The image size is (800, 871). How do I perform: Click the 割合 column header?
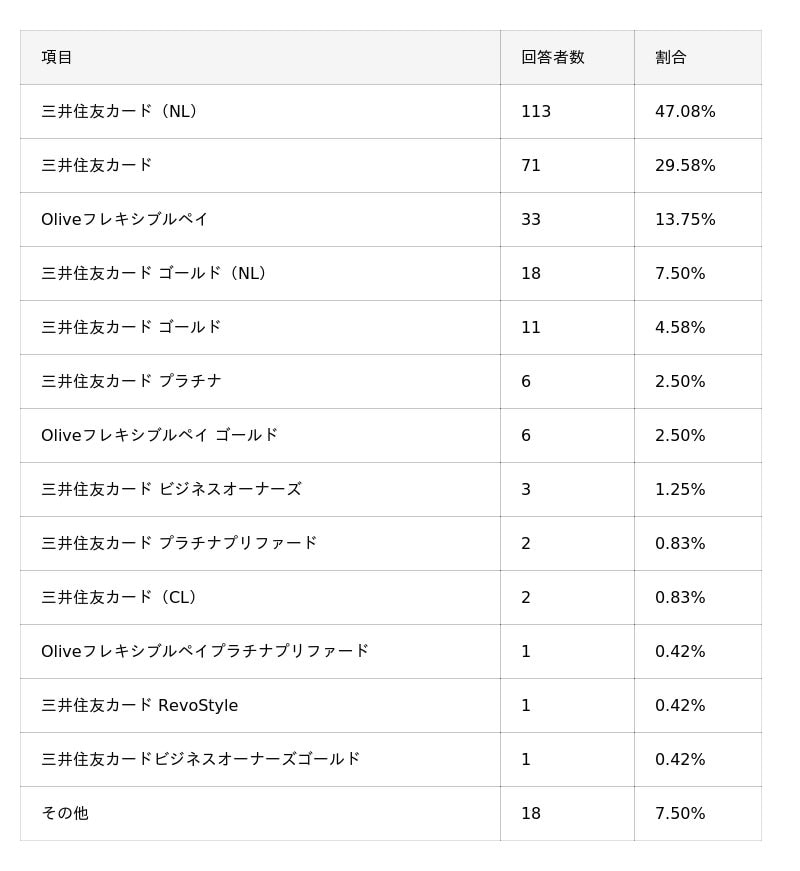[x=671, y=57]
